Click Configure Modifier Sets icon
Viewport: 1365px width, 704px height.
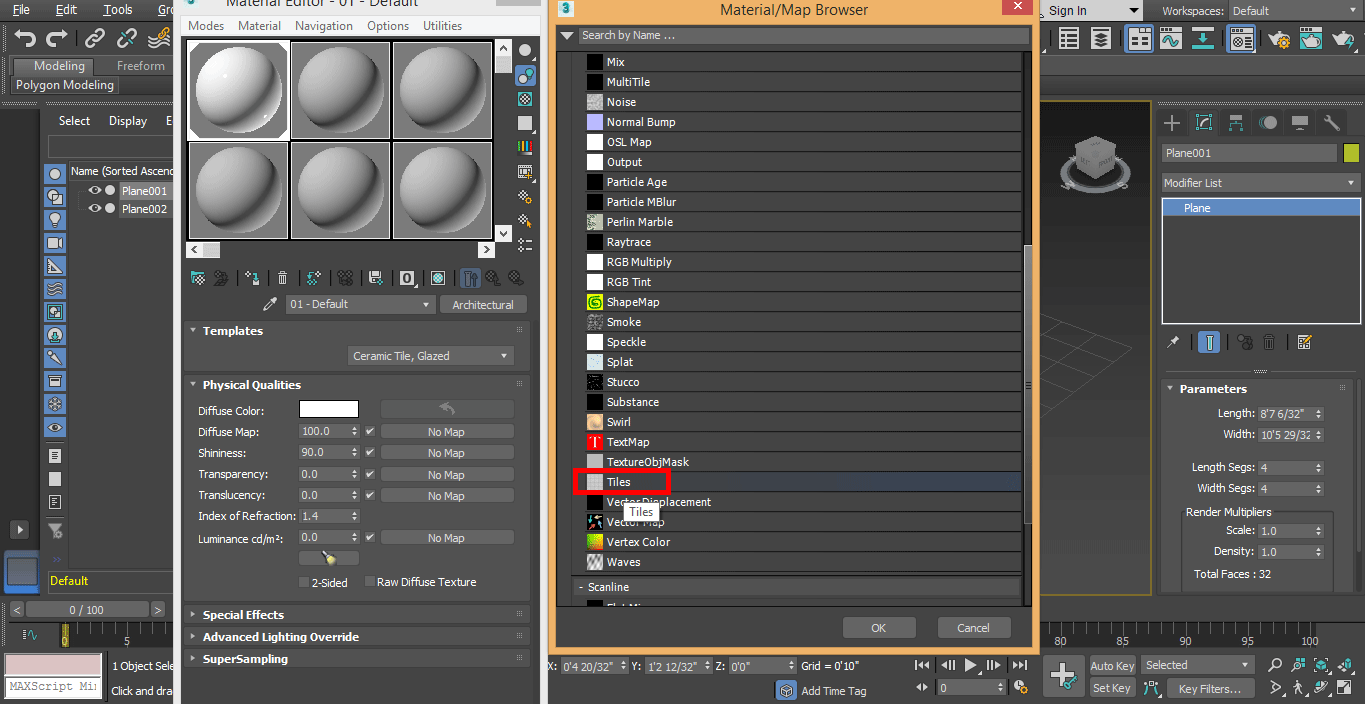tap(1304, 342)
